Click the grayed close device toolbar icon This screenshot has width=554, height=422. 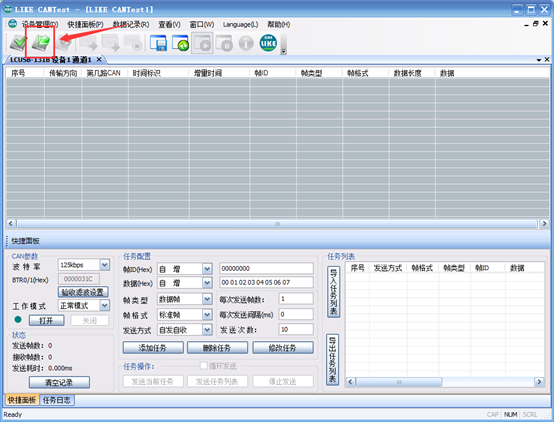point(64,44)
